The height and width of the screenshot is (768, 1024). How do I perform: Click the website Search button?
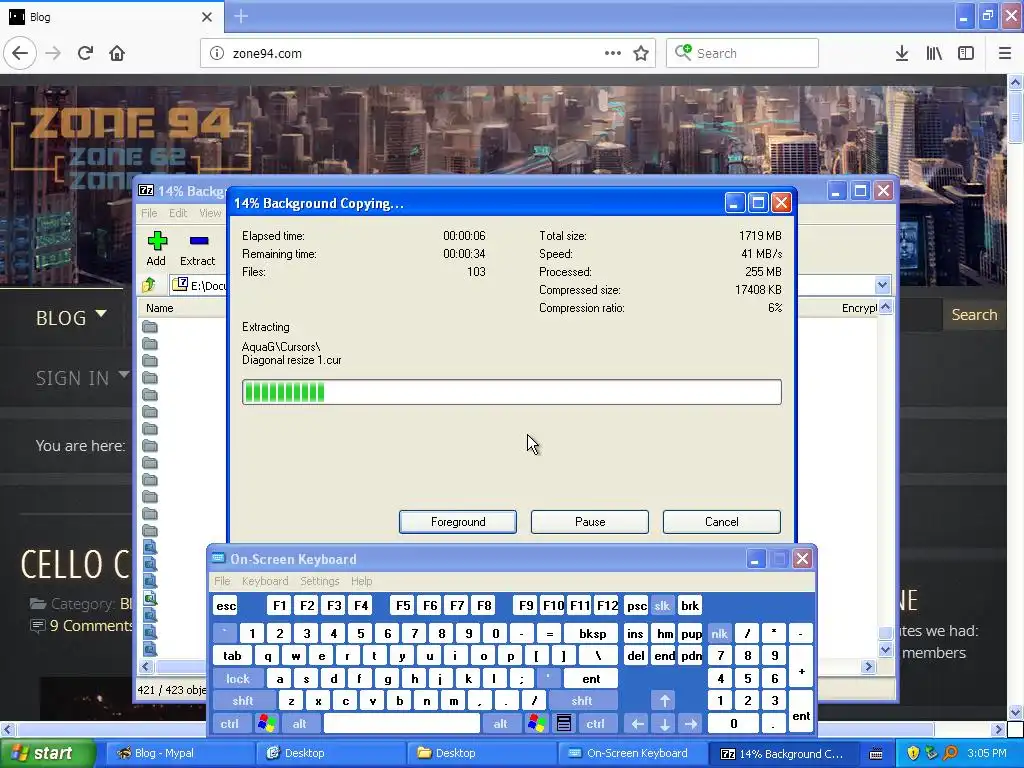[974, 315]
